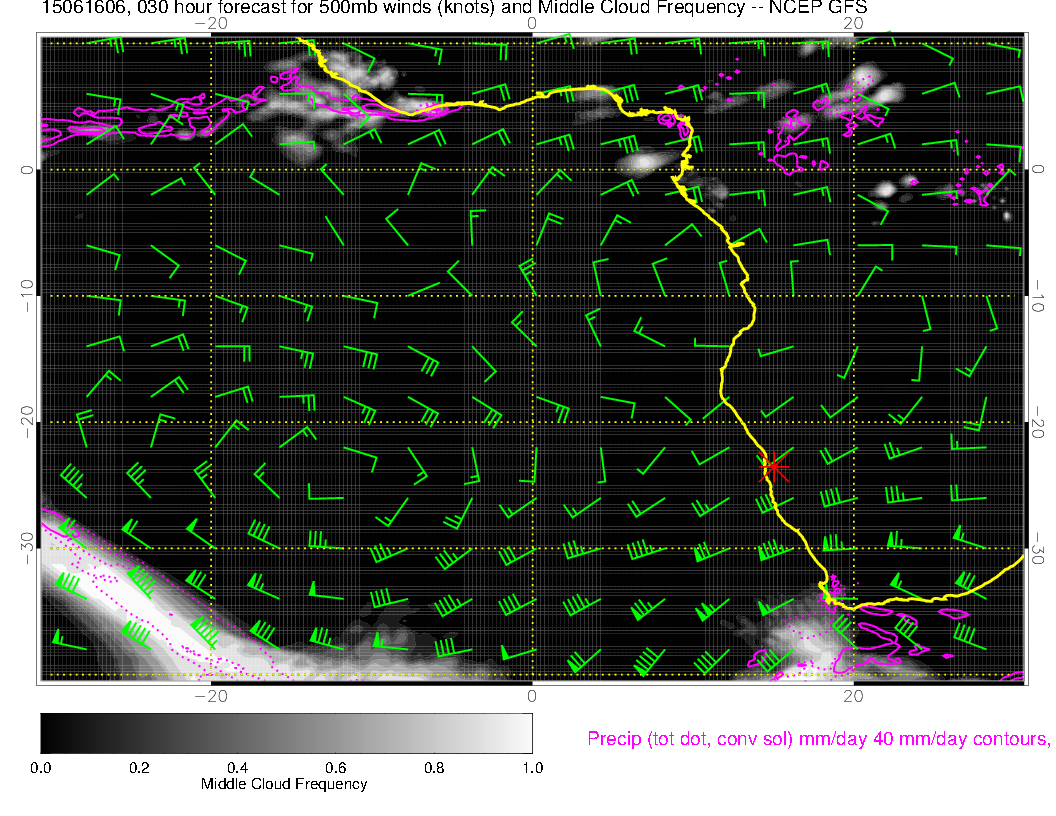Click the 0 longitude label below the map
This screenshot has height=816, width=1056.
pyautogui.click(x=532, y=695)
